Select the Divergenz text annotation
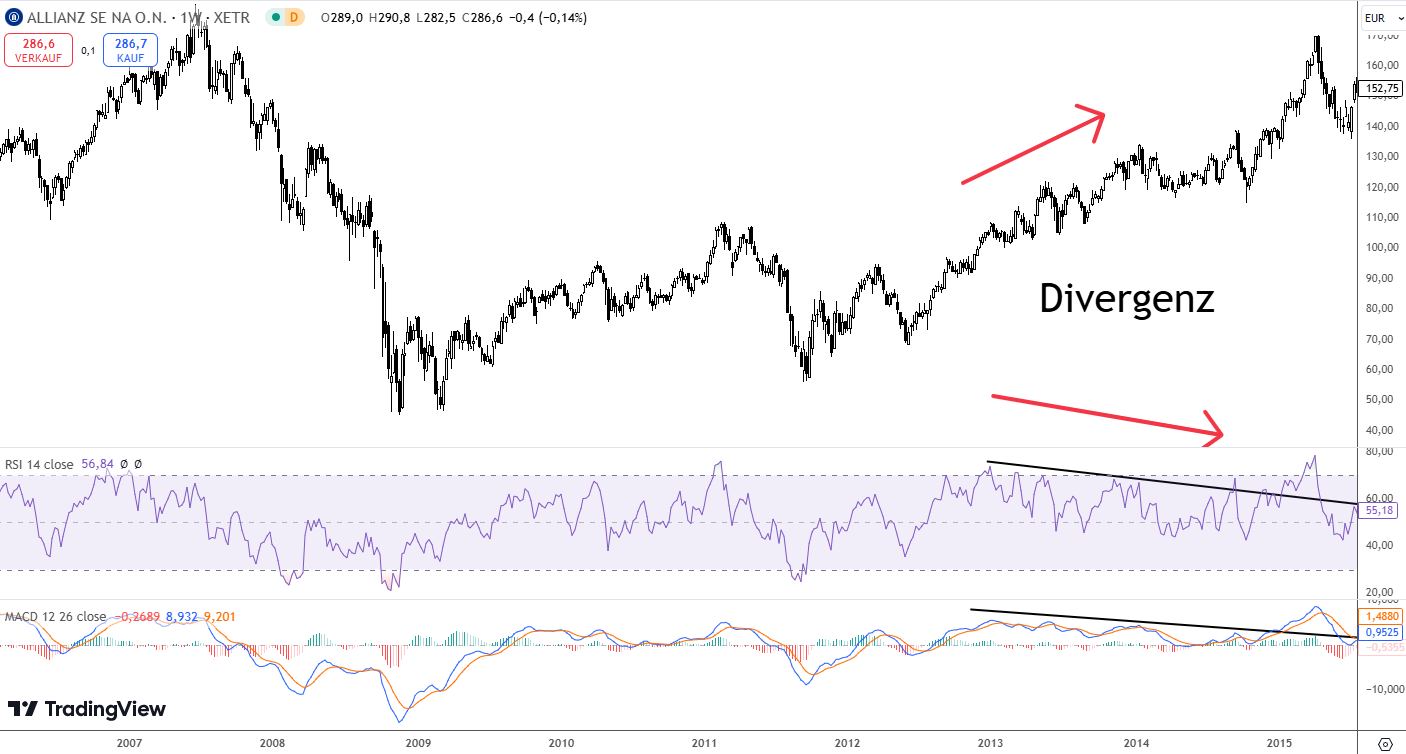This screenshot has width=1406, height=754. [1127, 299]
